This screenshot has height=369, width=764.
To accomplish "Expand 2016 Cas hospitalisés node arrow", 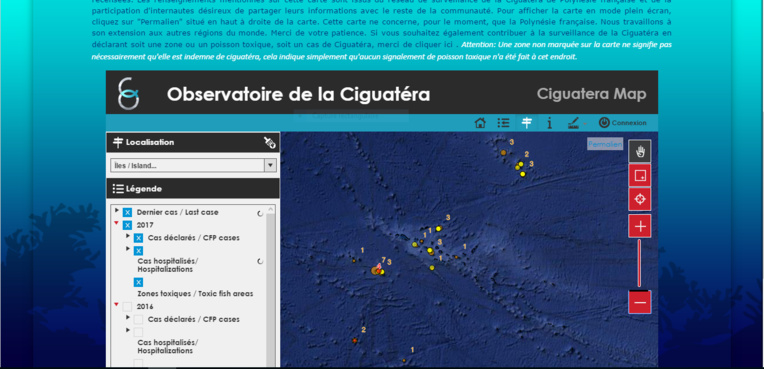I will click(128, 330).
